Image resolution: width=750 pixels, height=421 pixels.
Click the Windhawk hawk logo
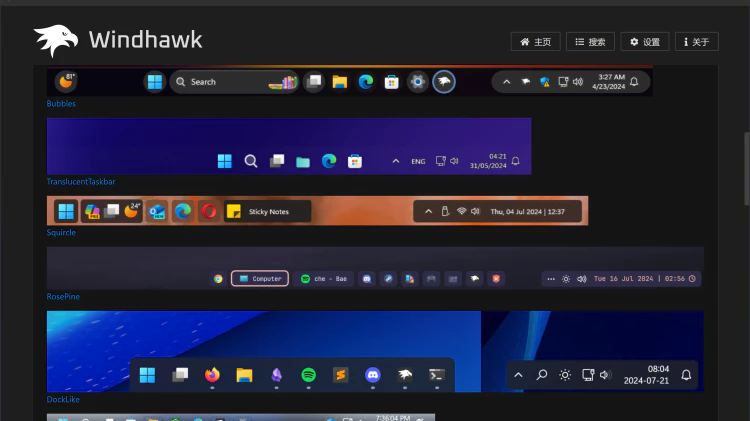pos(56,40)
